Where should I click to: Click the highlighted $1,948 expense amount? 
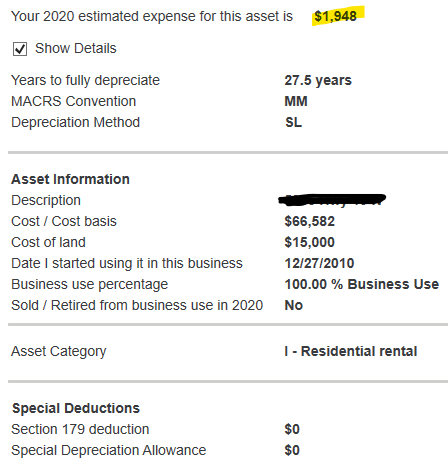pos(335,16)
